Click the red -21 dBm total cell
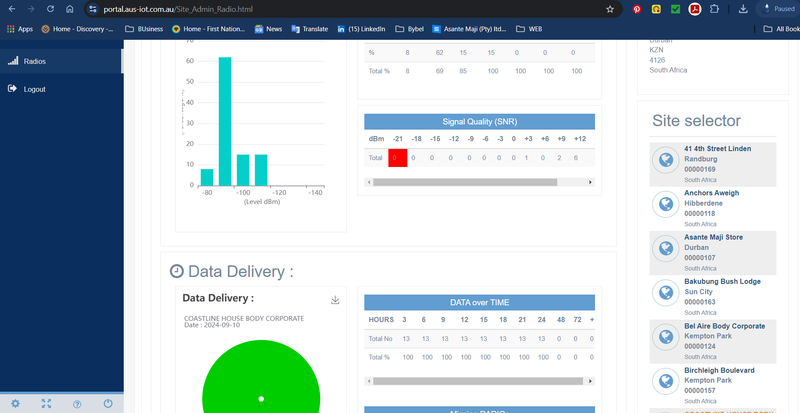The height and width of the screenshot is (413, 800). tap(397, 158)
